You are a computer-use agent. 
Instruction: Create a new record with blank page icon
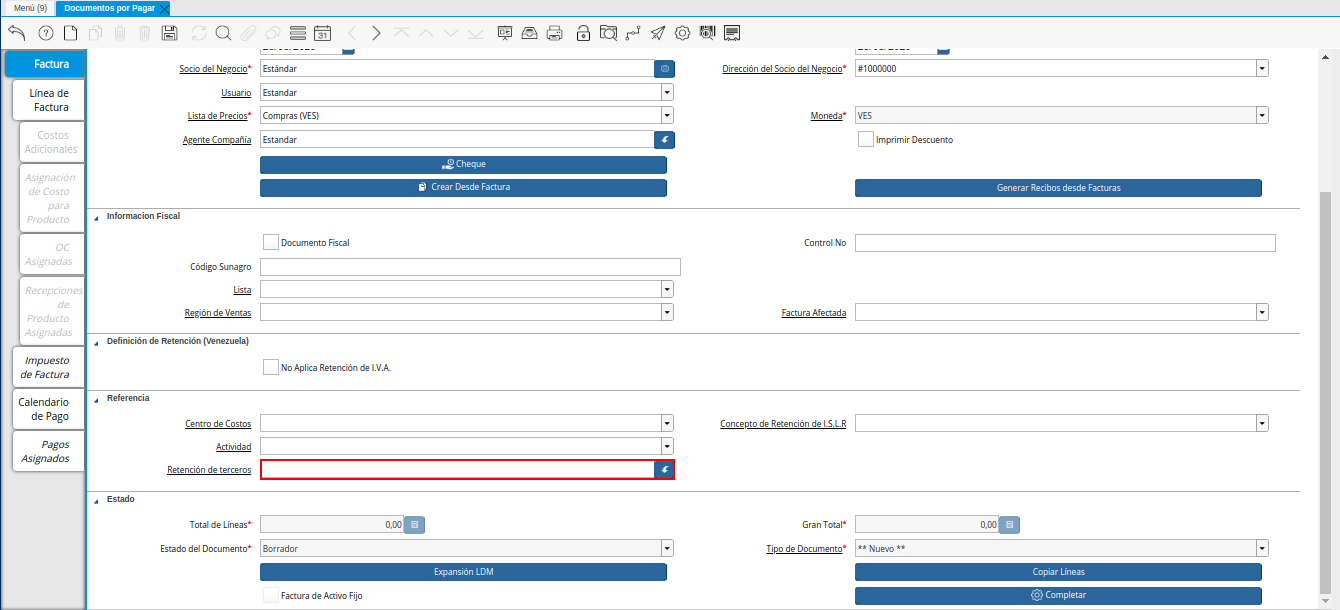70,33
